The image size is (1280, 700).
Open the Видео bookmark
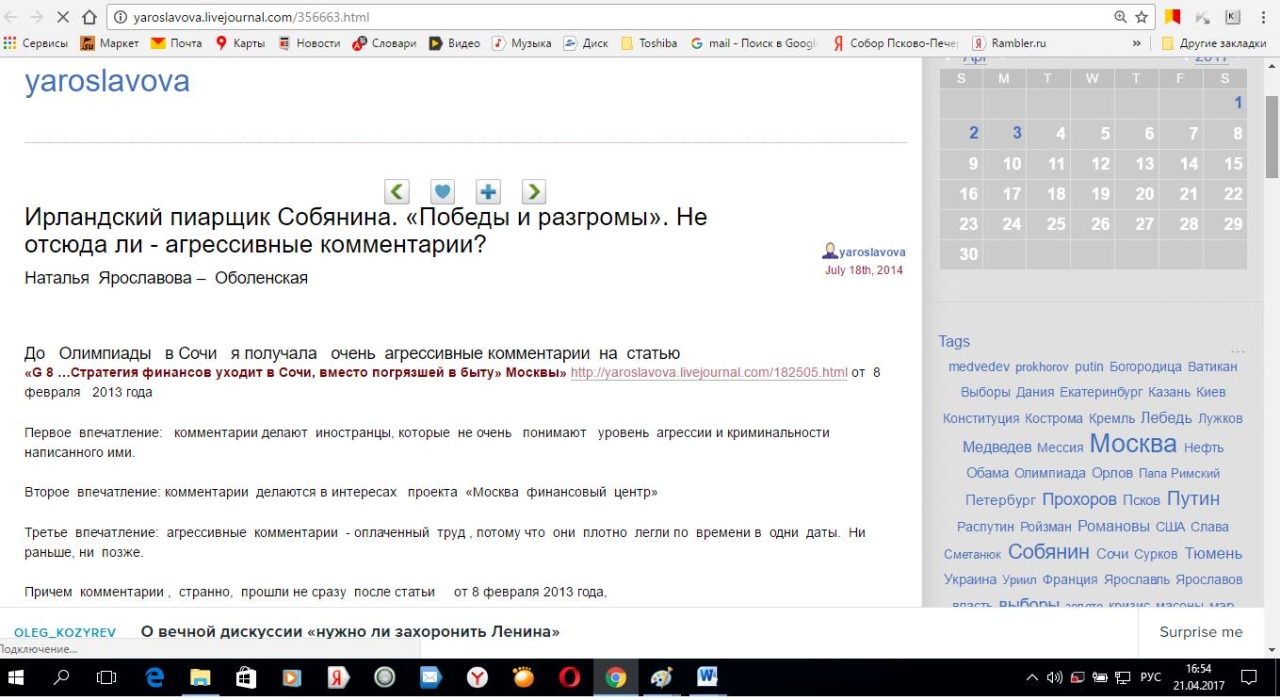tap(455, 43)
